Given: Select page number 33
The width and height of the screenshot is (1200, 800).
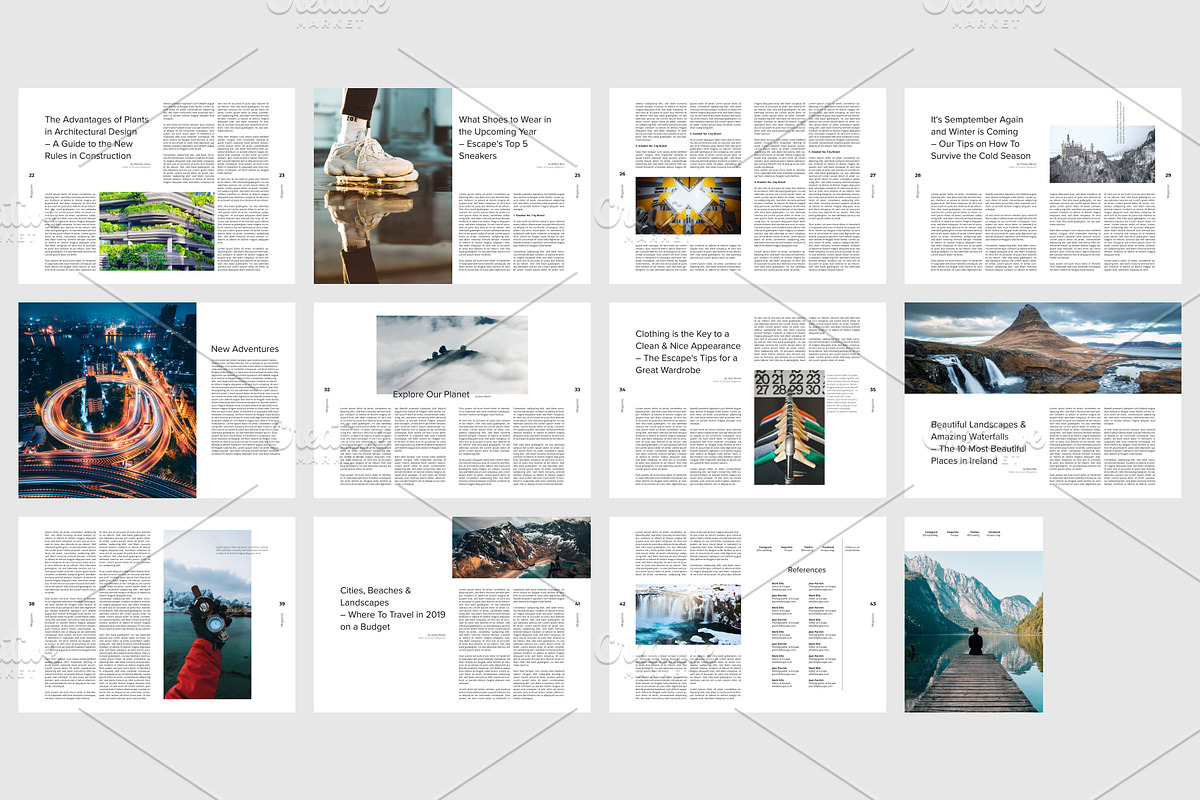Looking at the screenshot, I should (577, 390).
